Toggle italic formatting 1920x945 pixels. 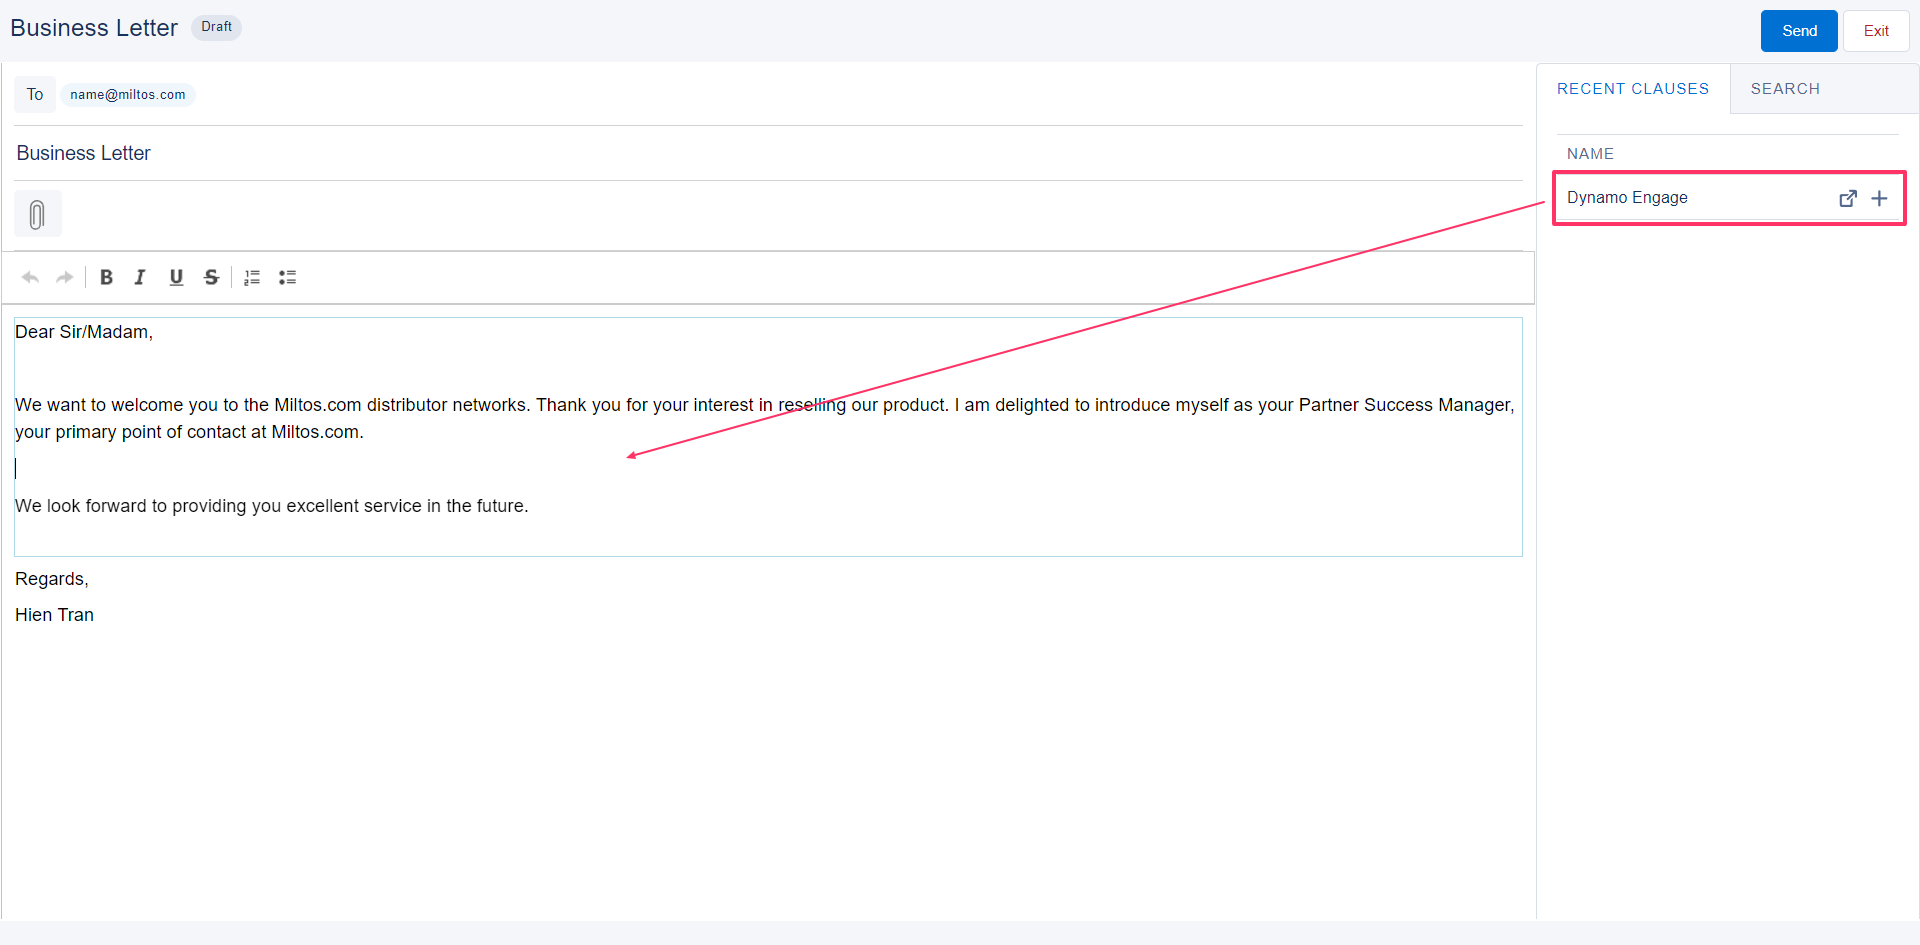140,277
